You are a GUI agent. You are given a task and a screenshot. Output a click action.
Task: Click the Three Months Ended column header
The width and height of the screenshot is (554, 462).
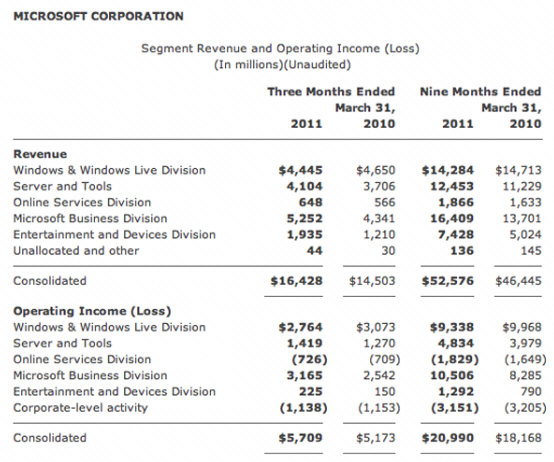coord(331,92)
